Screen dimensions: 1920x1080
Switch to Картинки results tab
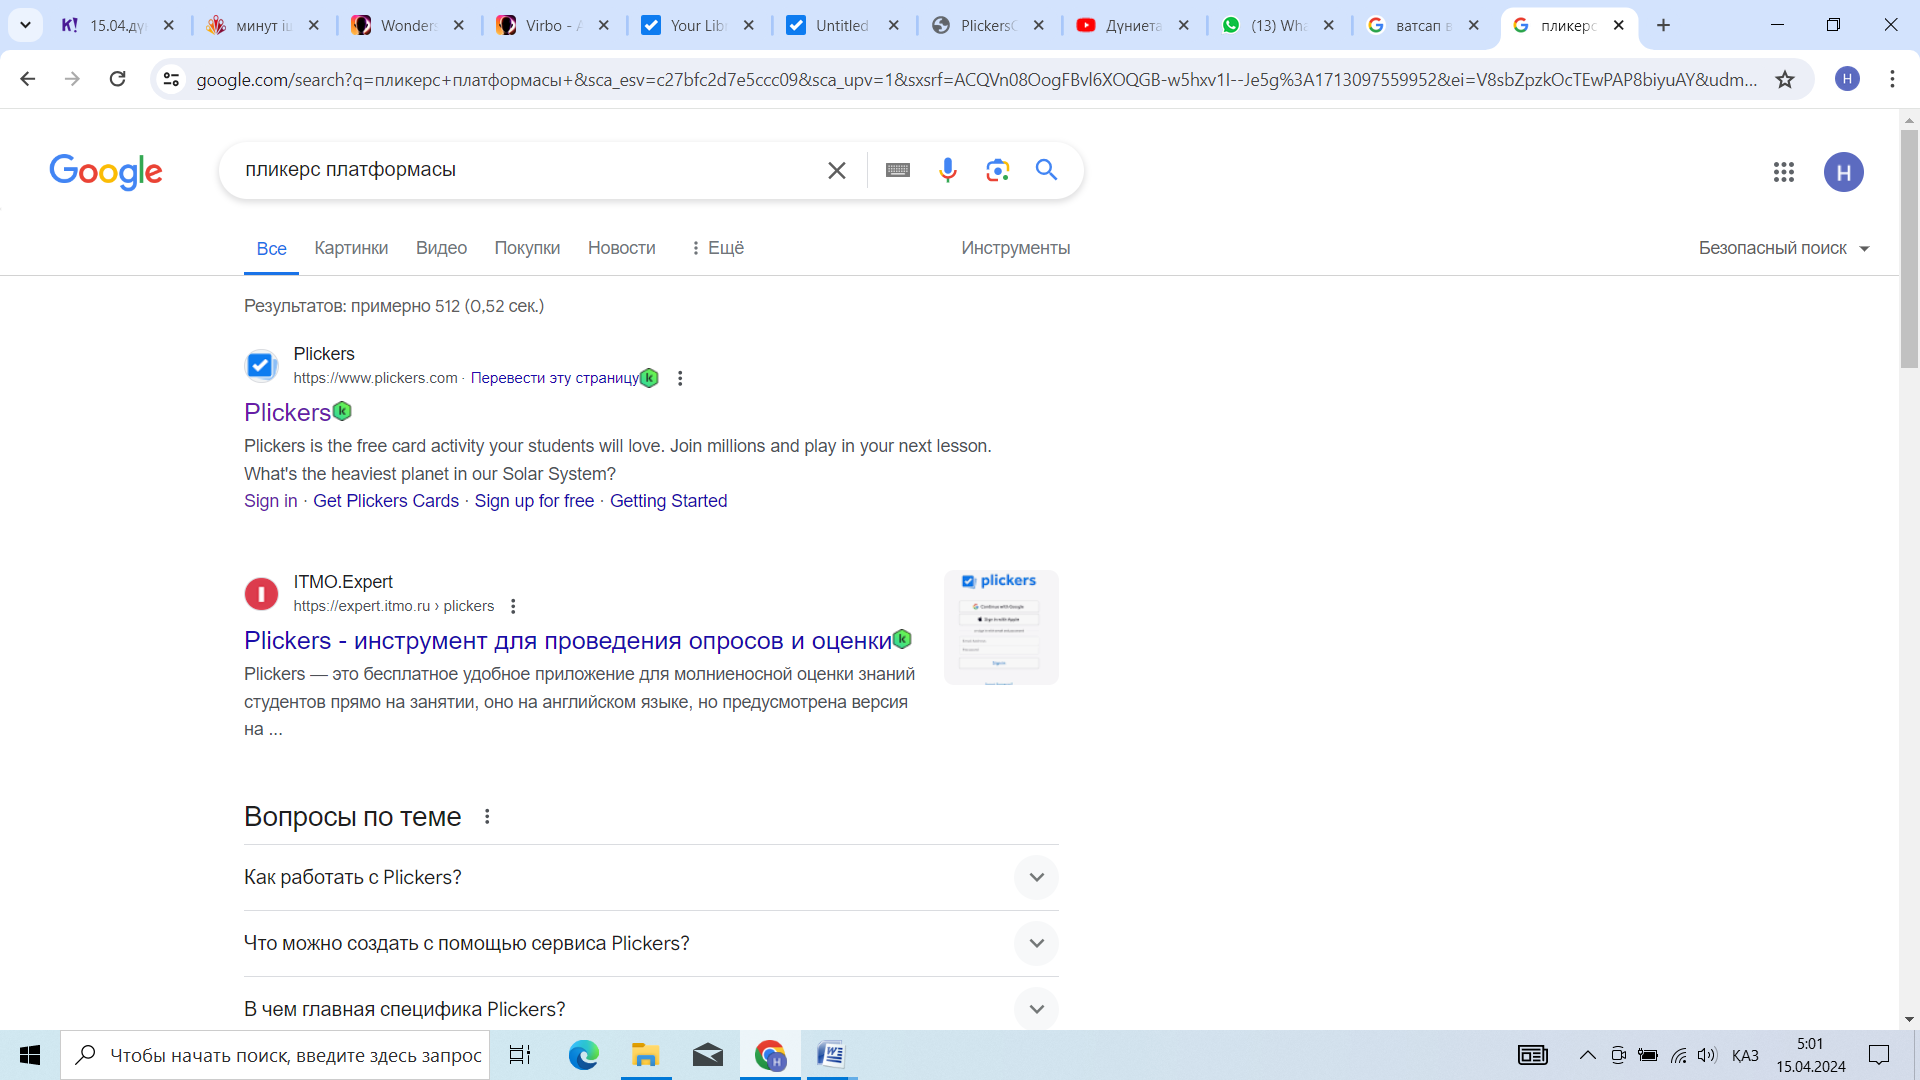[350, 248]
